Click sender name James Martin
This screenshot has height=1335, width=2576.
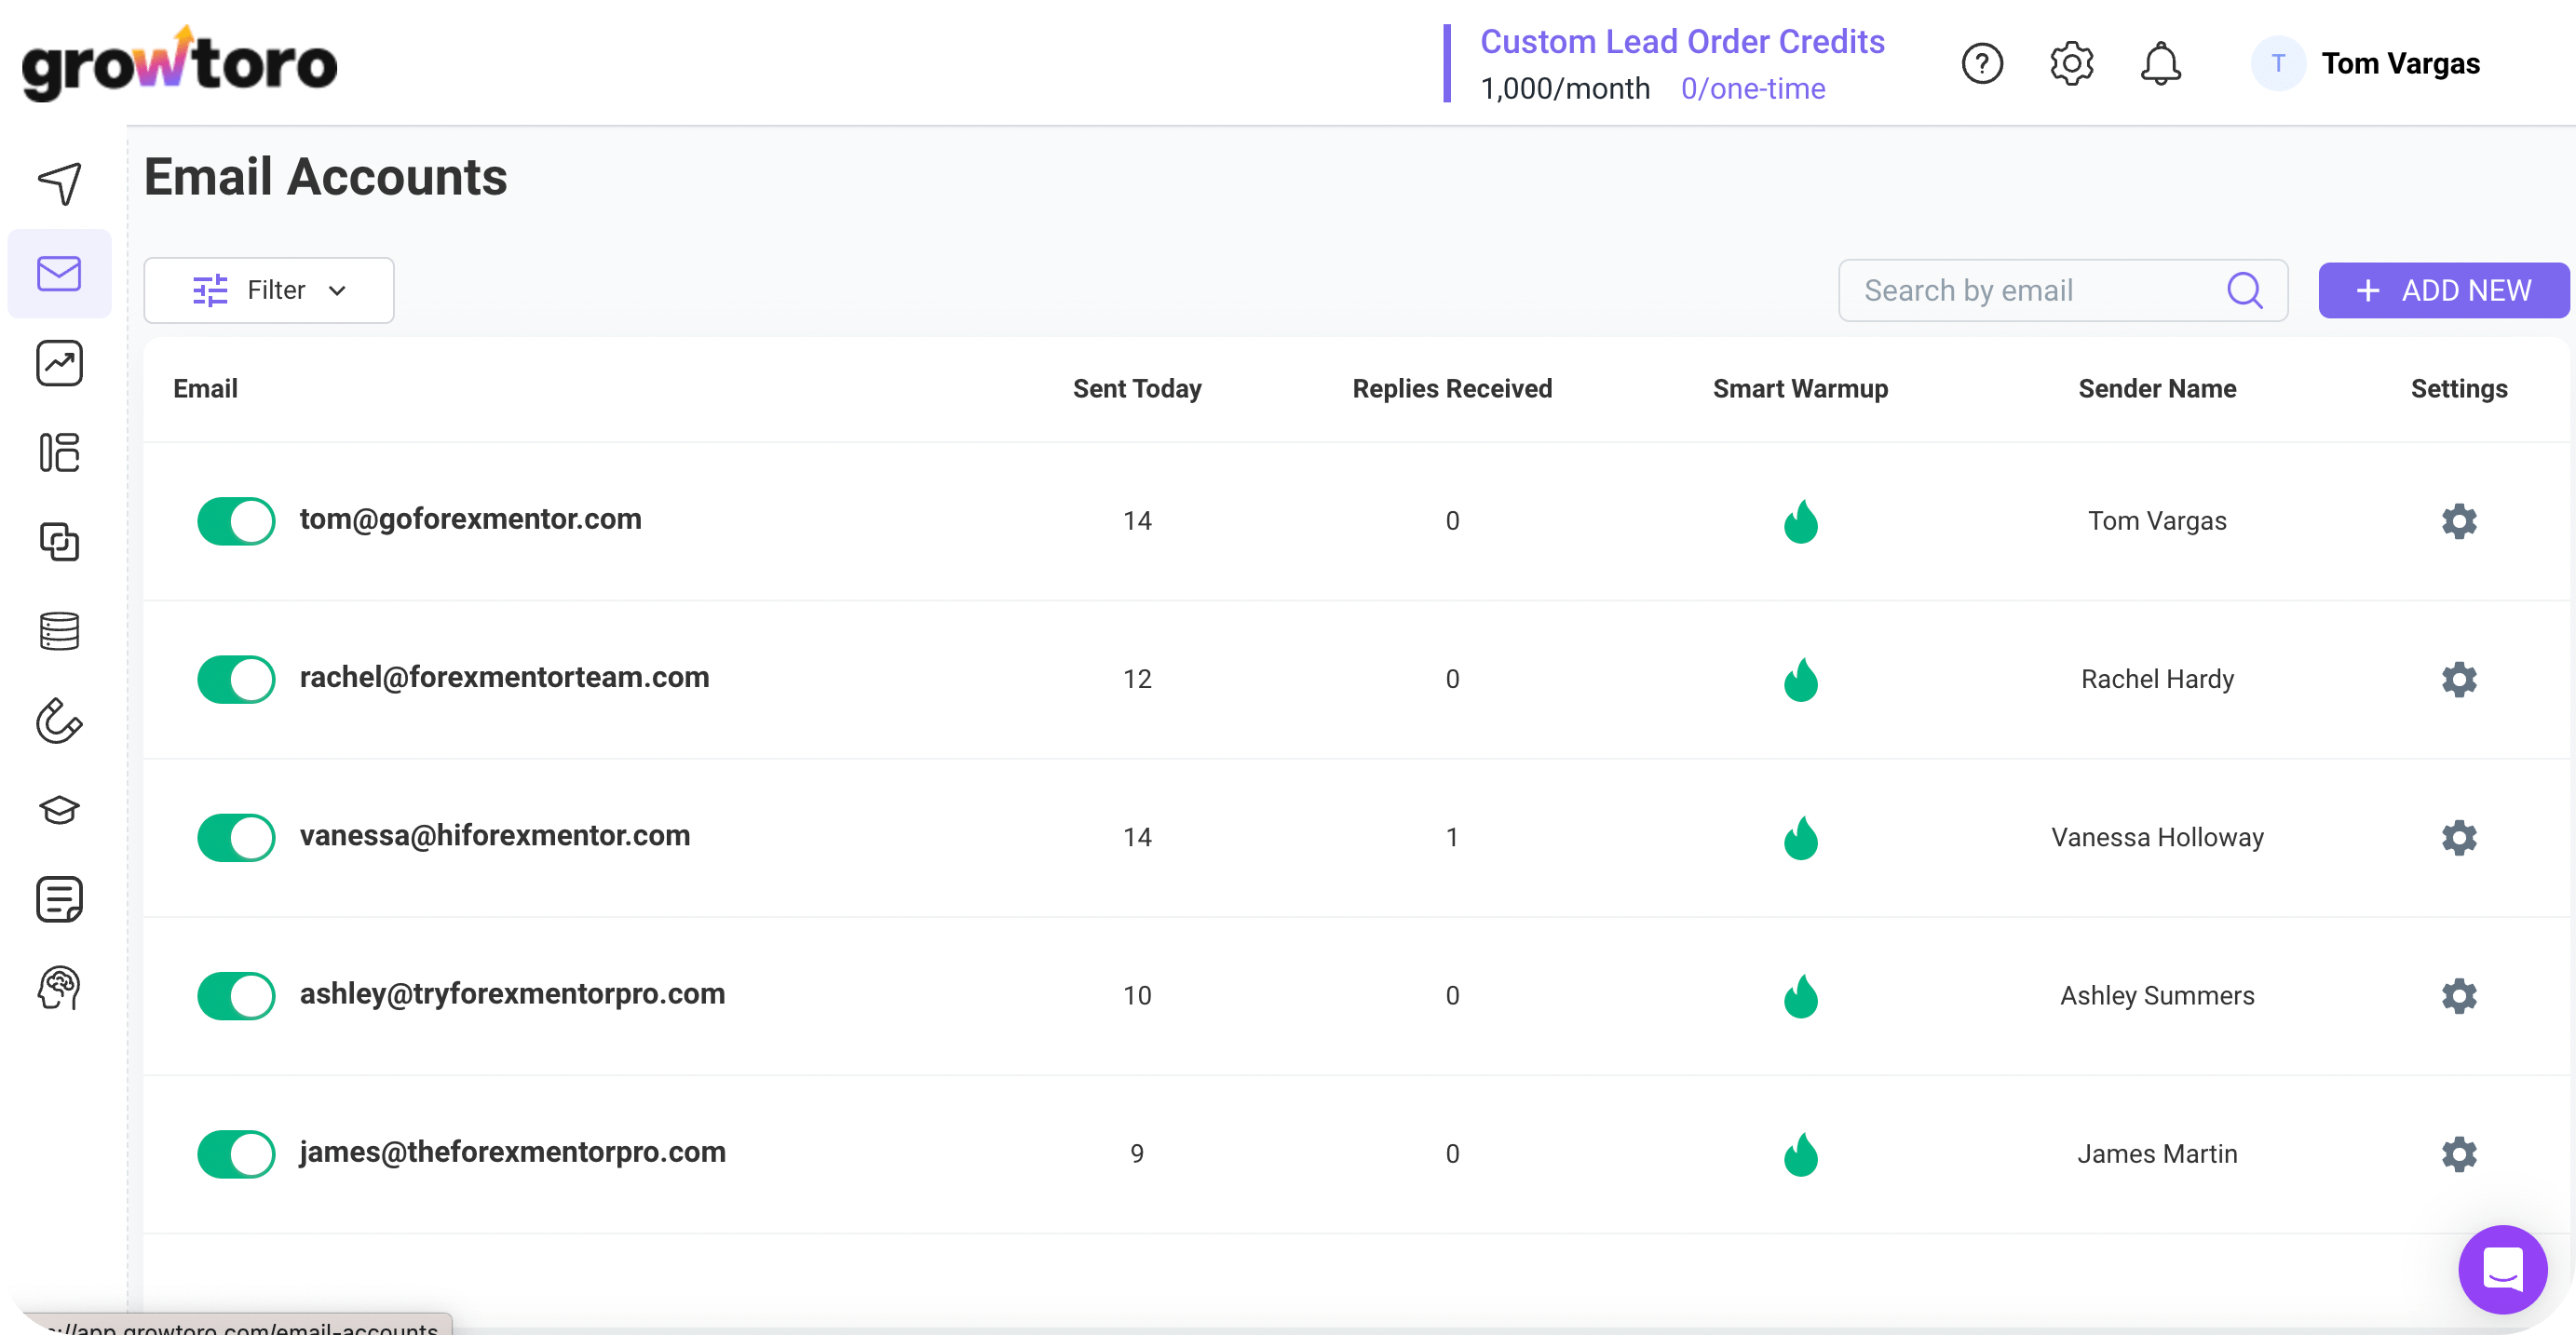tap(2157, 1153)
